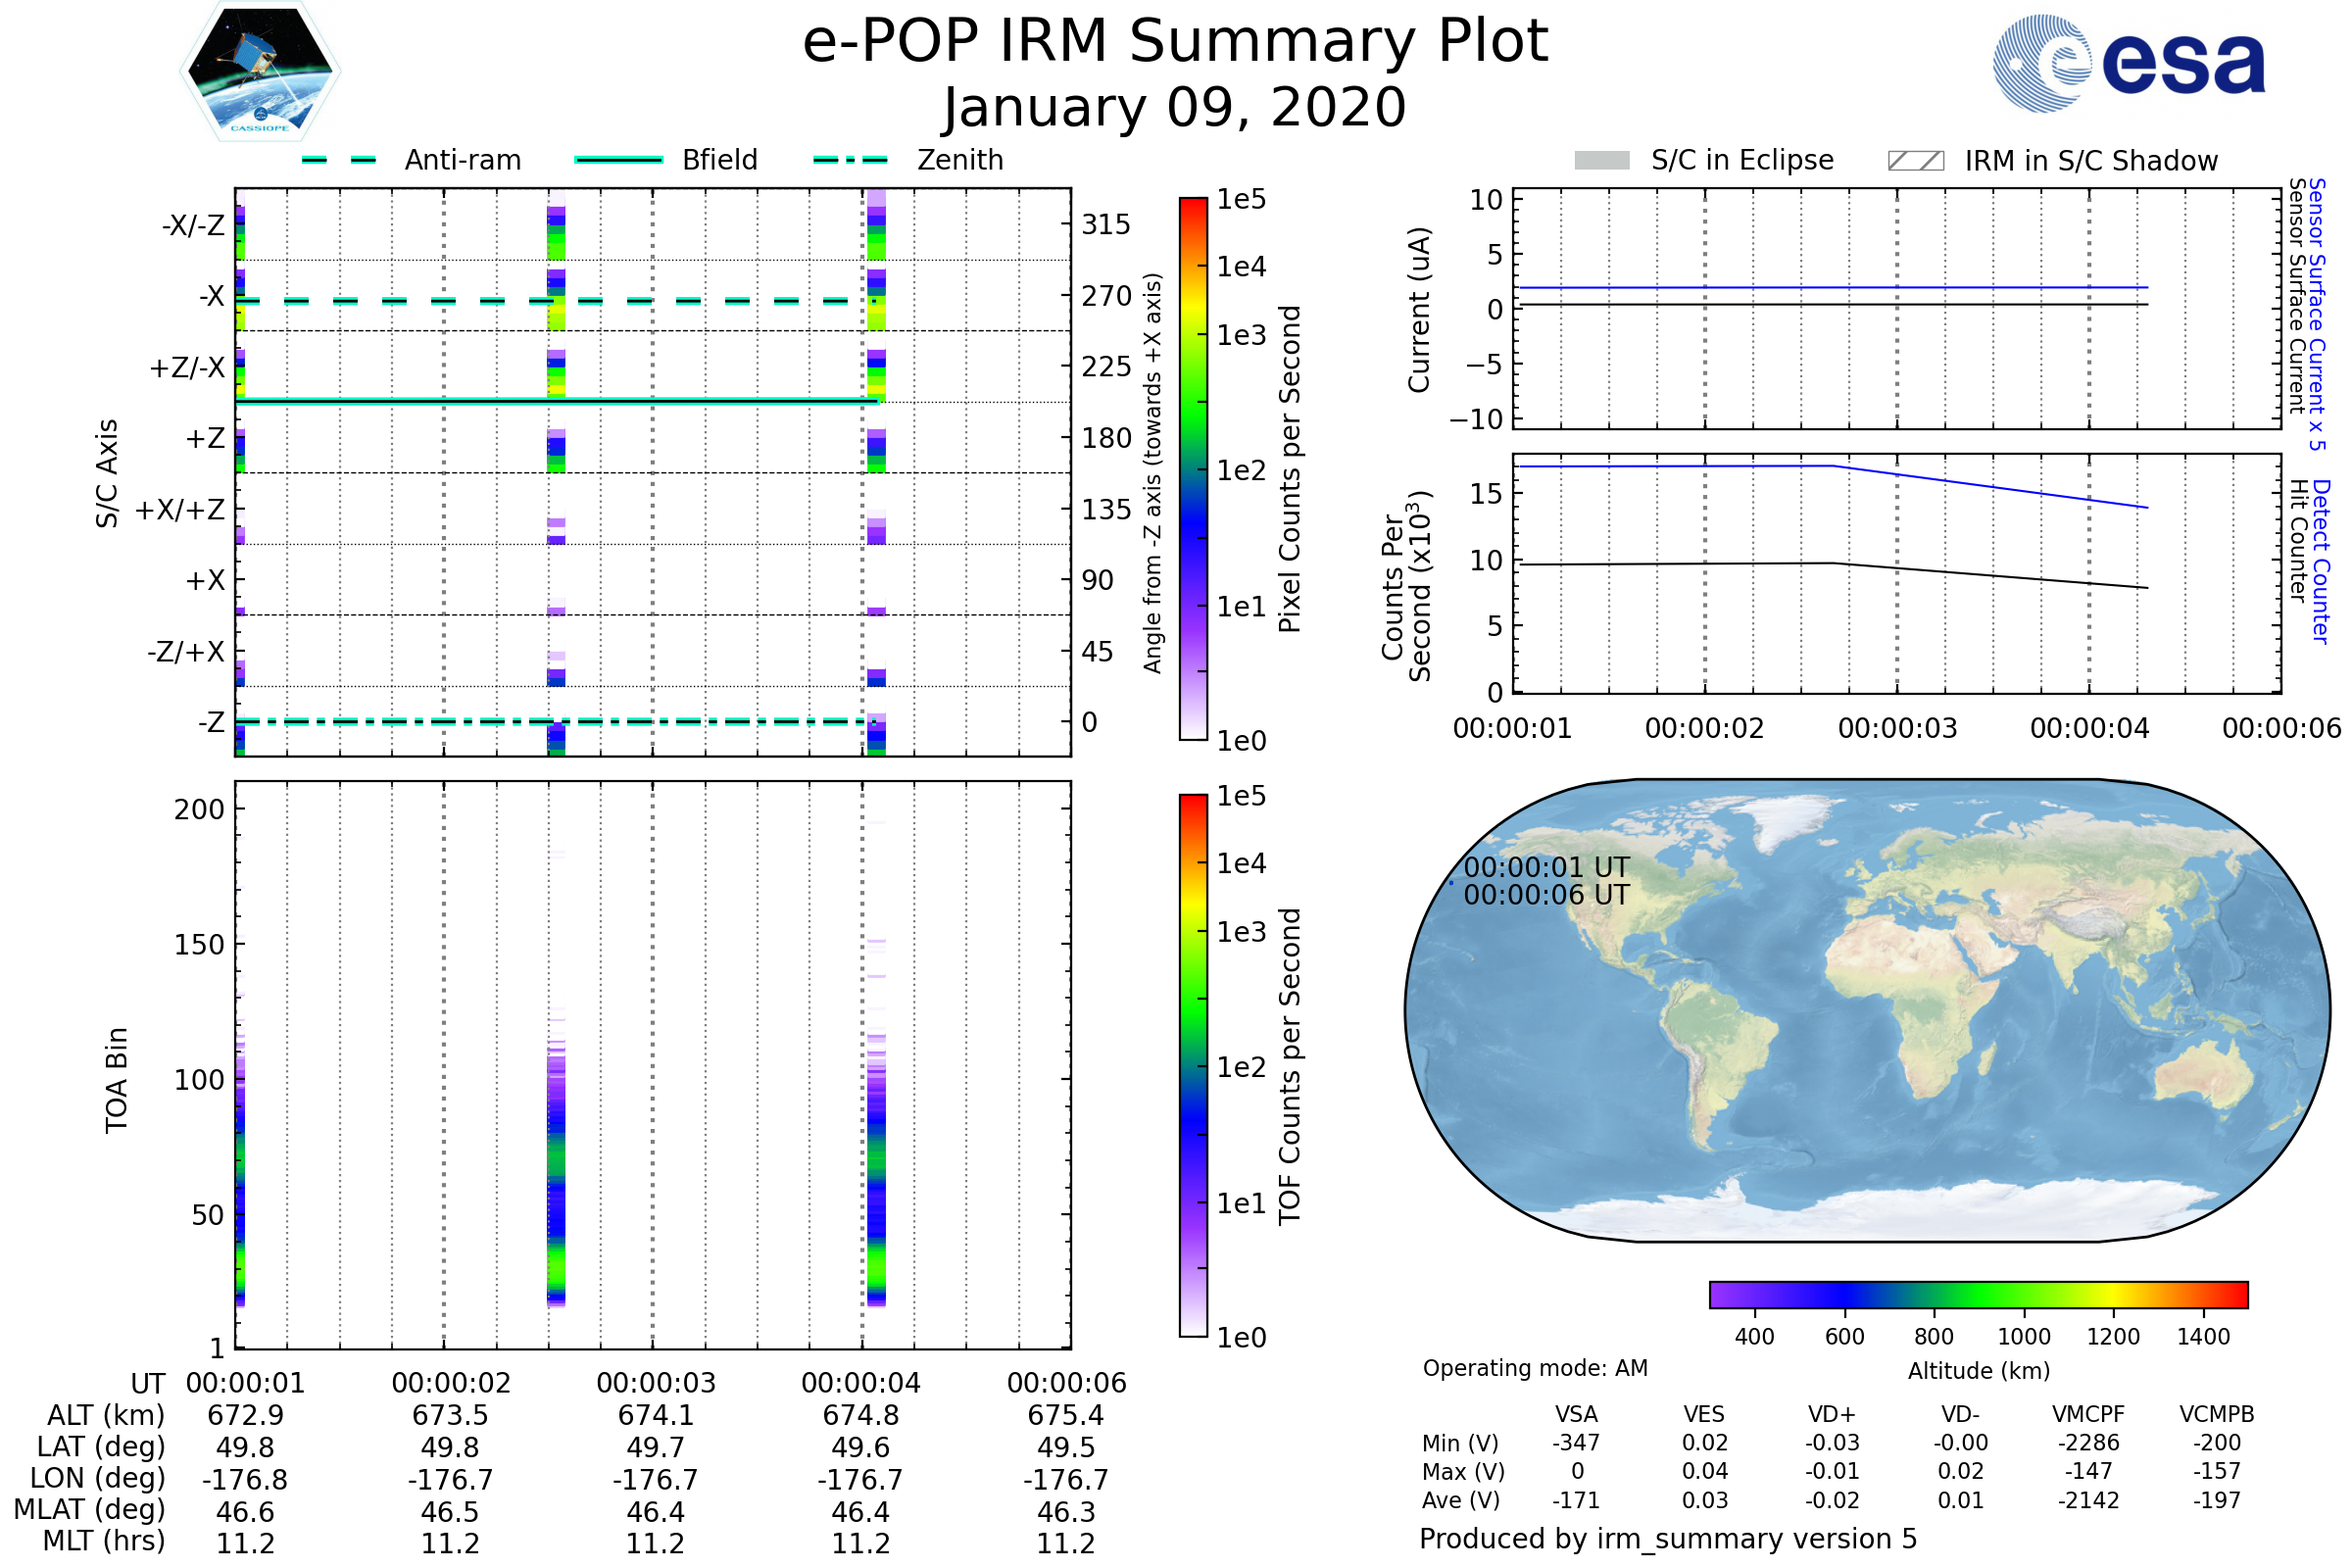Viewport: 2352px width, 1568px height.
Task: Click the world map thumbnail
Action: (x=1866, y=1010)
